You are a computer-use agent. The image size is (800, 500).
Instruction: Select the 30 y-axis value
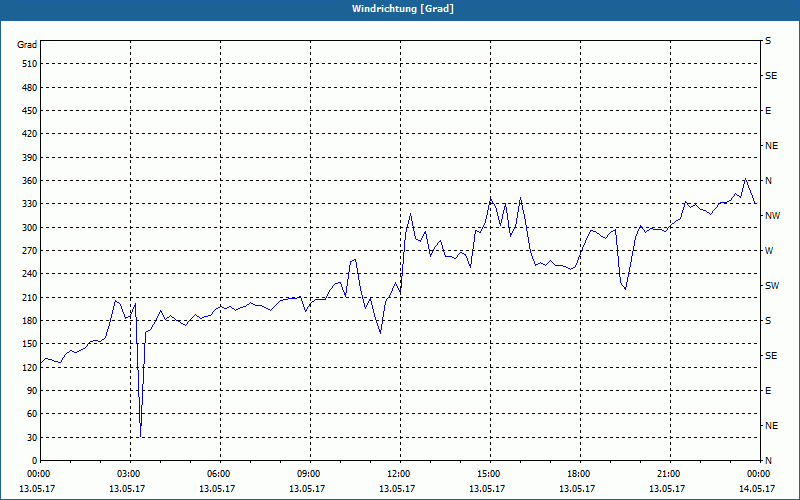coord(32,437)
